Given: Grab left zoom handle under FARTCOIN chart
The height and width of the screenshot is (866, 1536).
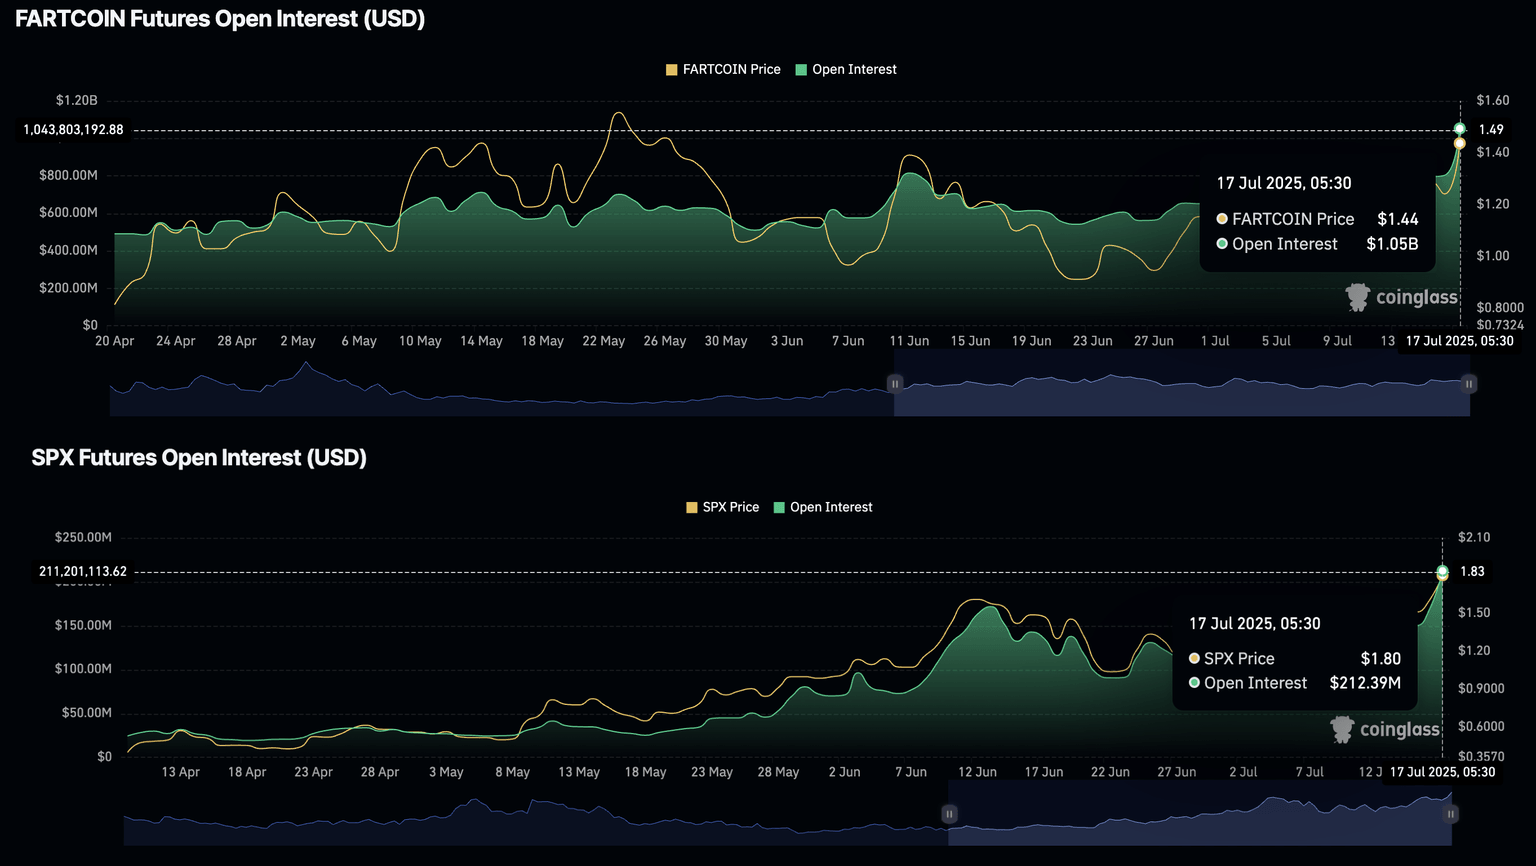Looking at the screenshot, I should pos(895,384).
